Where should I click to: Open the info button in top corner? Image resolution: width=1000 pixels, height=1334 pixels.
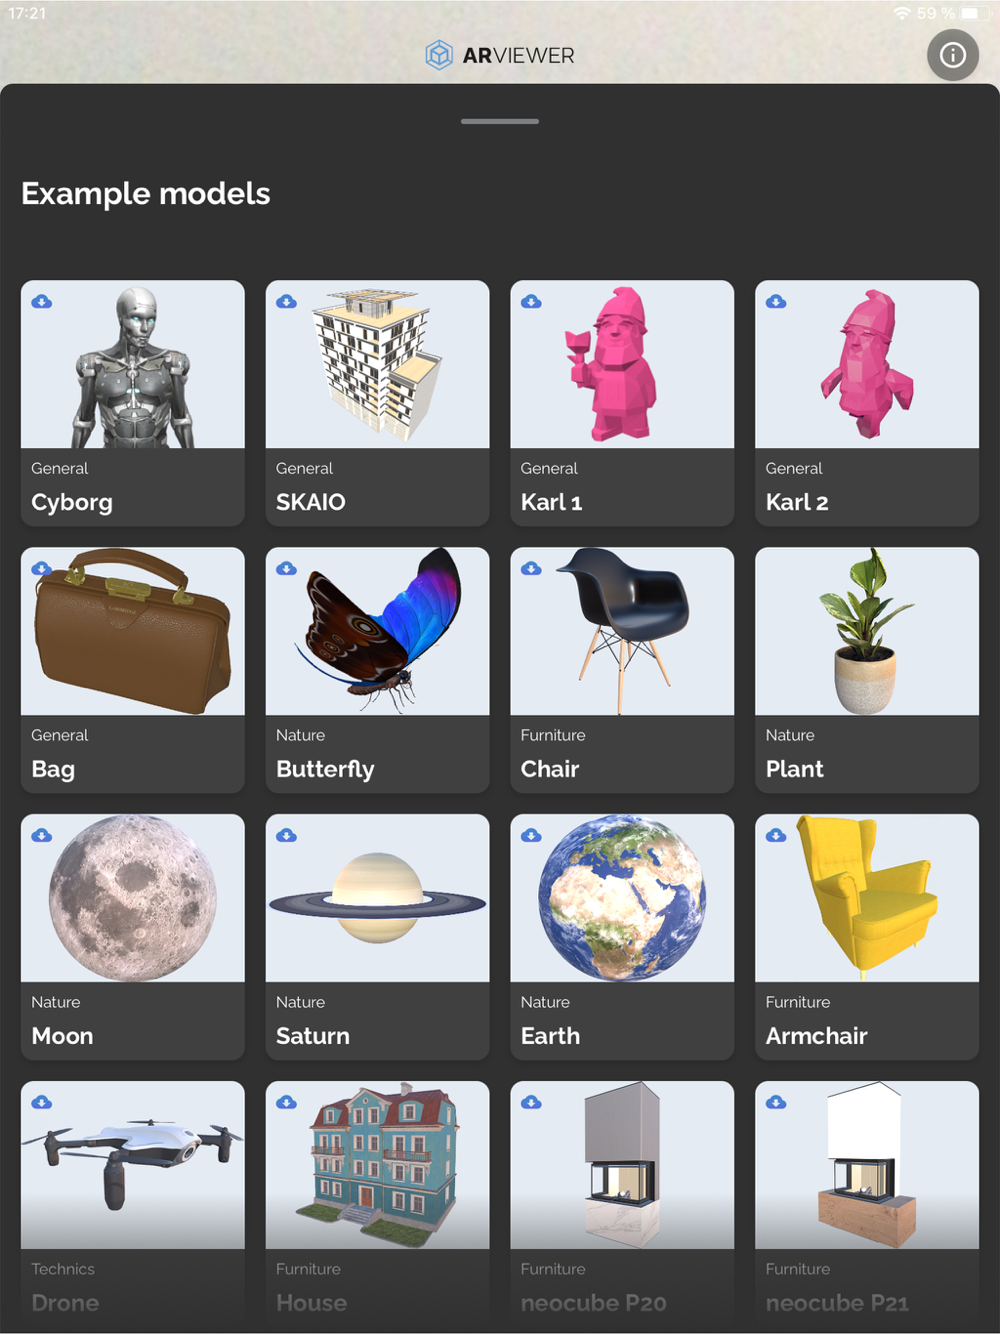pos(952,55)
